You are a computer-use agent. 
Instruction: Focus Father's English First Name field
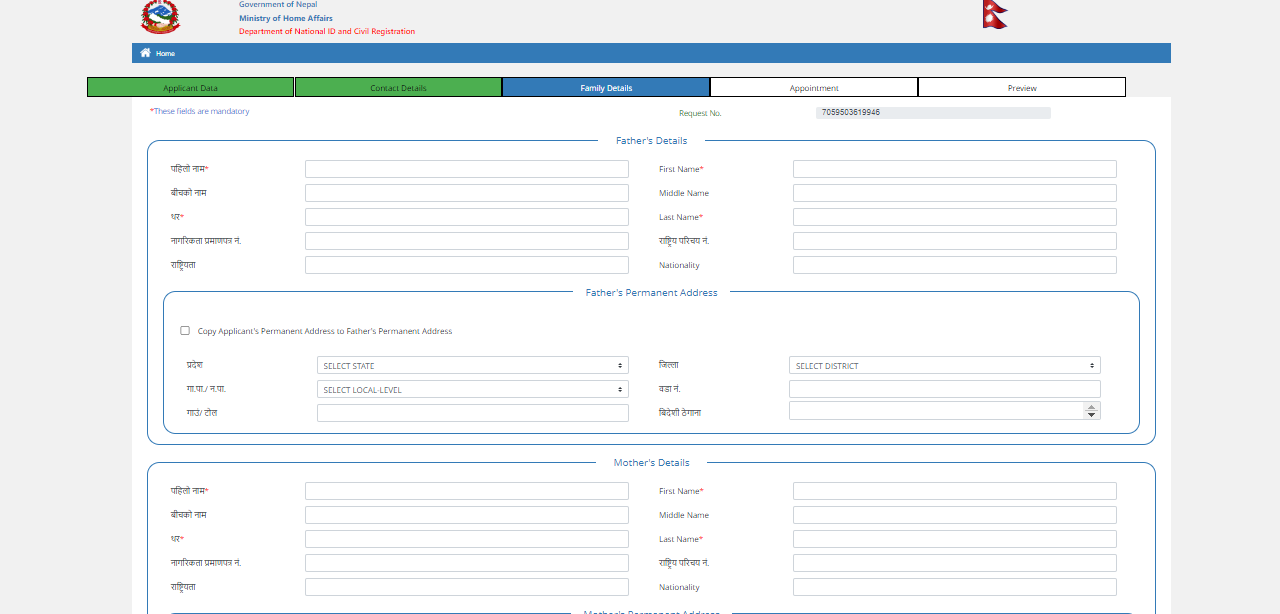point(954,169)
